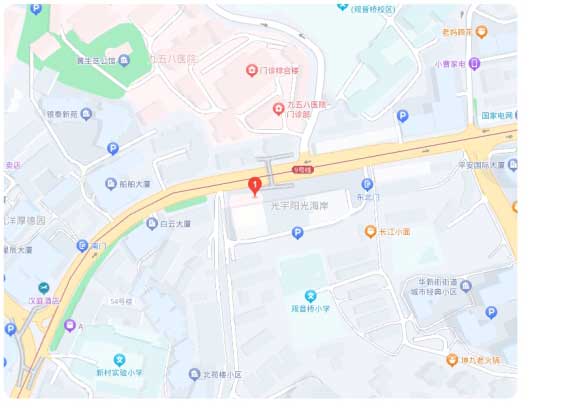Select the parking icon below 光宇阳光海岸
The height and width of the screenshot is (408, 565).
297,233
